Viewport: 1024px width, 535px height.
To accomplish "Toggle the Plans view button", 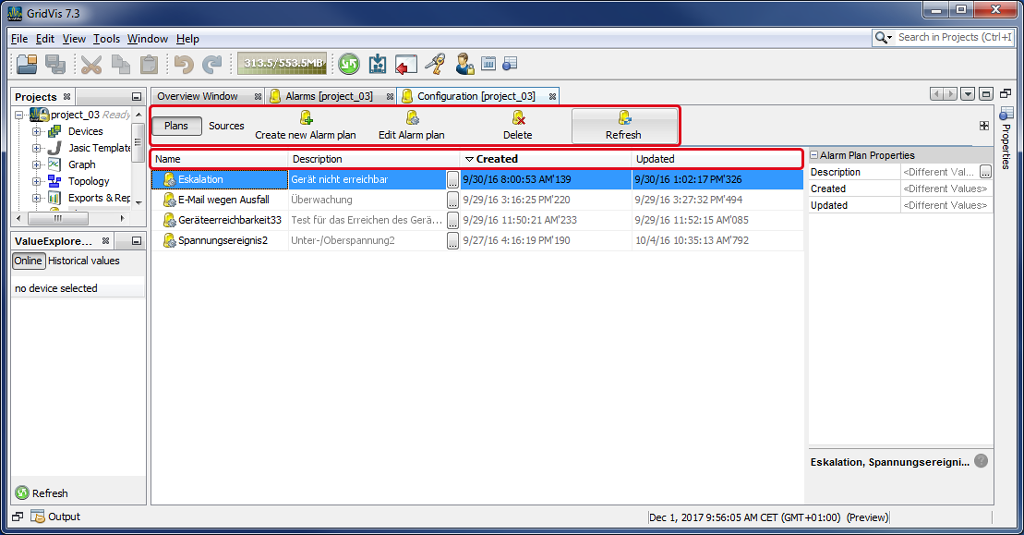I will [x=176, y=126].
